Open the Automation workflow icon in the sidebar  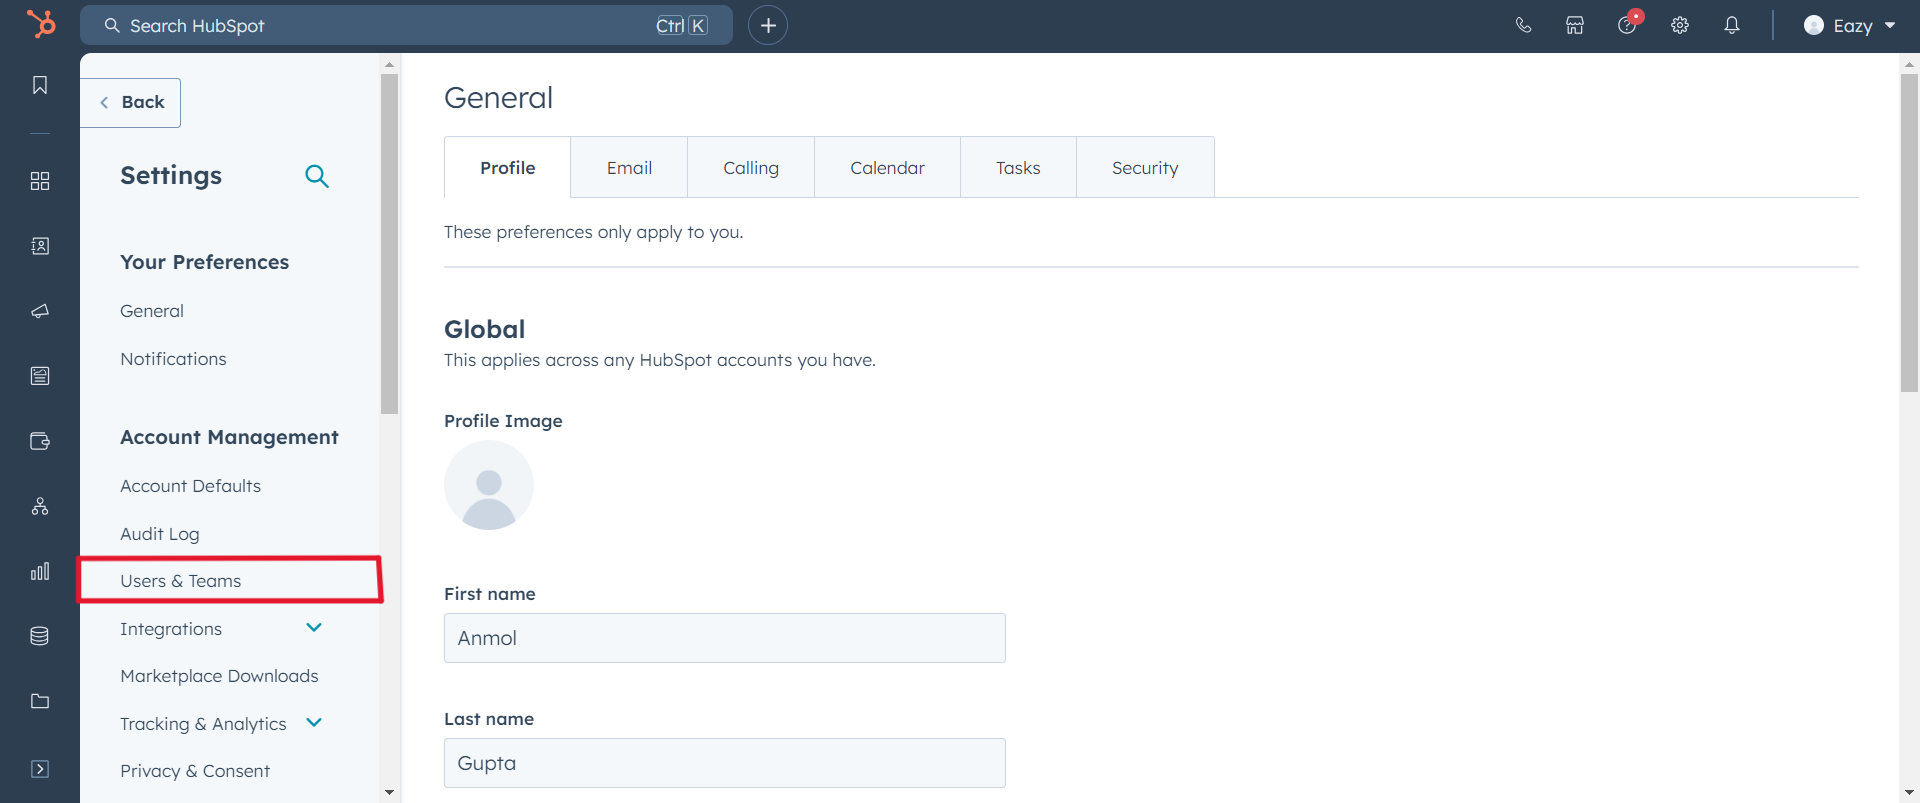pos(40,506)
